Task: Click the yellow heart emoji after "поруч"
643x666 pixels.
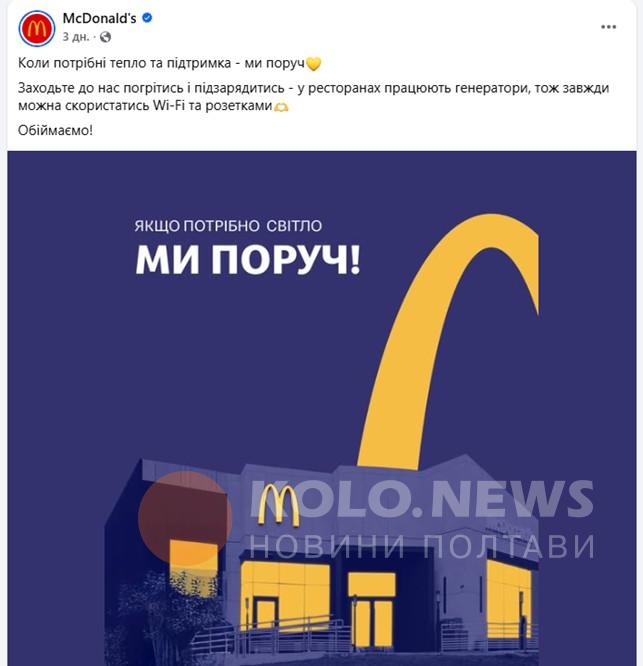Action: tap(313, 64)
